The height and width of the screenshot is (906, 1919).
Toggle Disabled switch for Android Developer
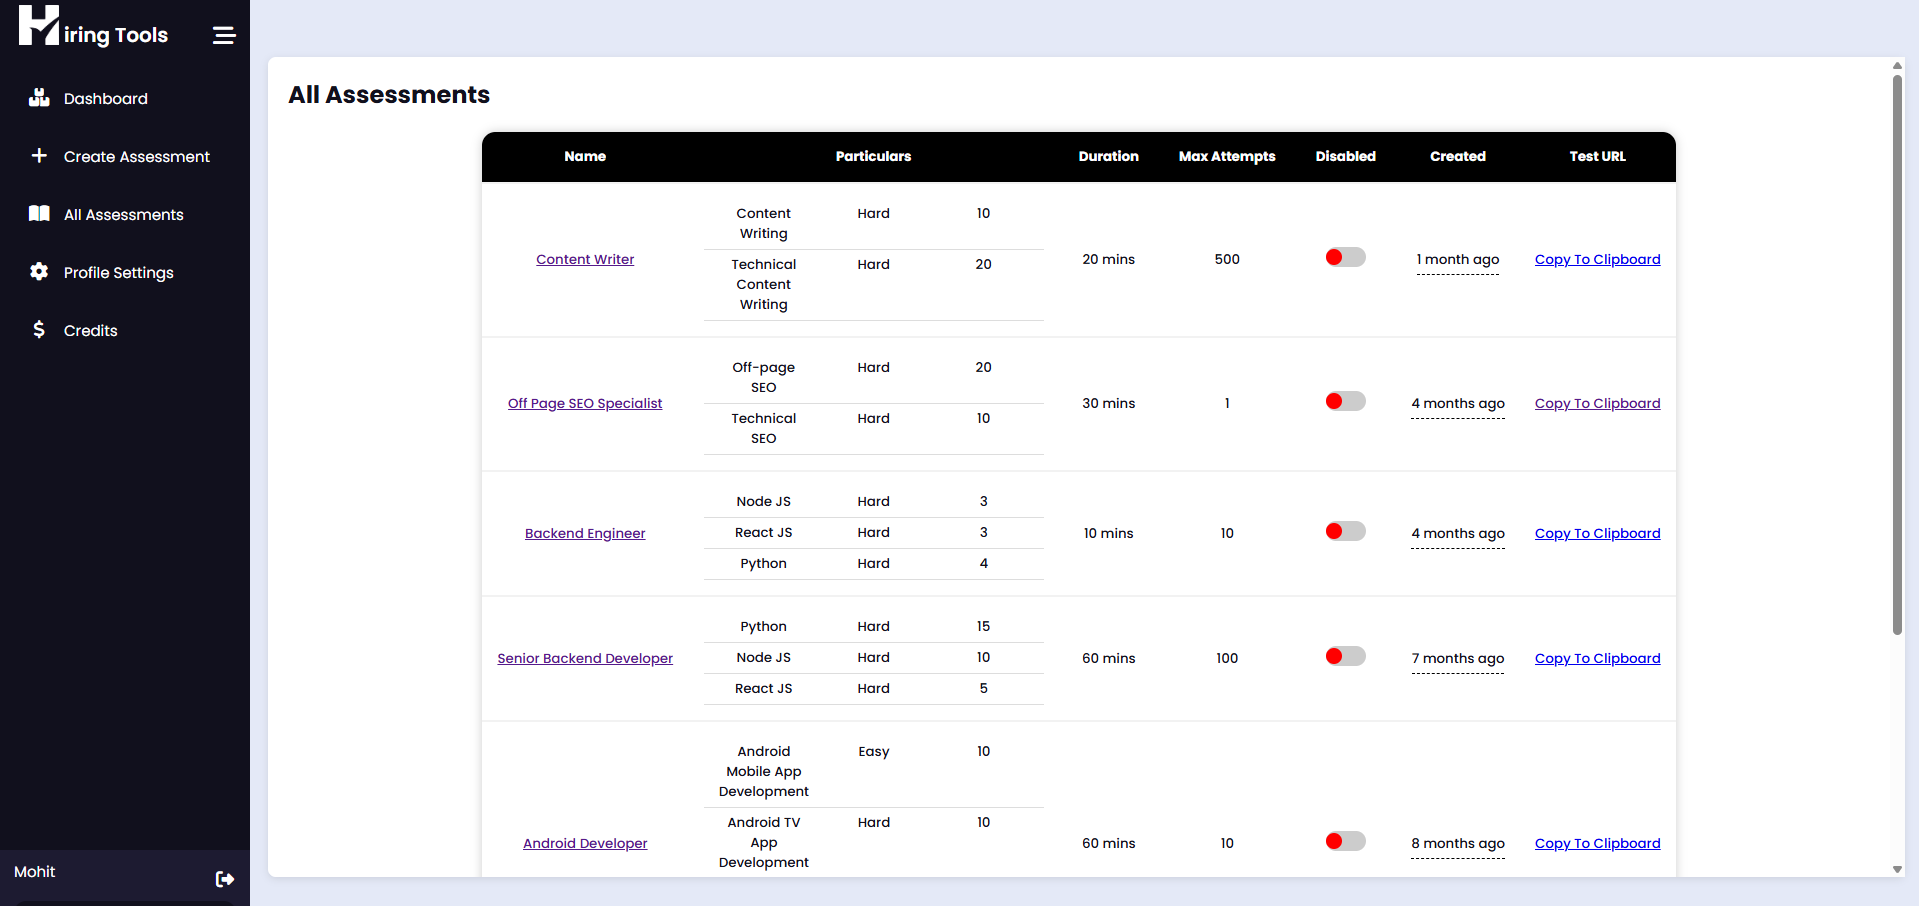[x=1345, y=842]
